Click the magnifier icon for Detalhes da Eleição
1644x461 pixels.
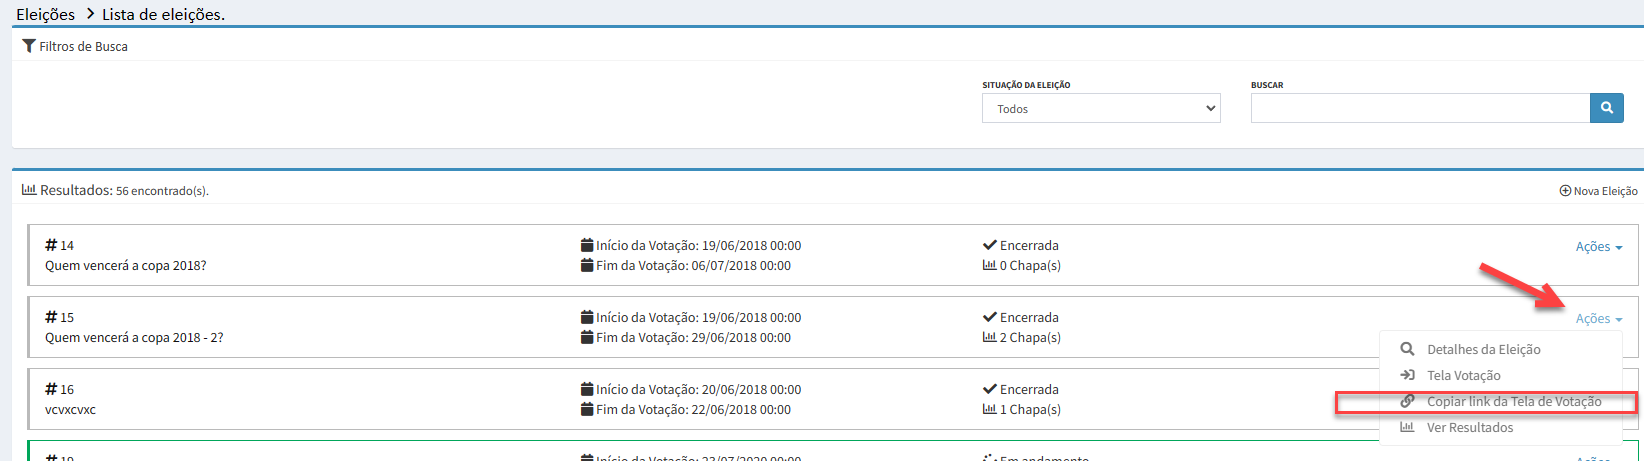[x=1407, y=349]
